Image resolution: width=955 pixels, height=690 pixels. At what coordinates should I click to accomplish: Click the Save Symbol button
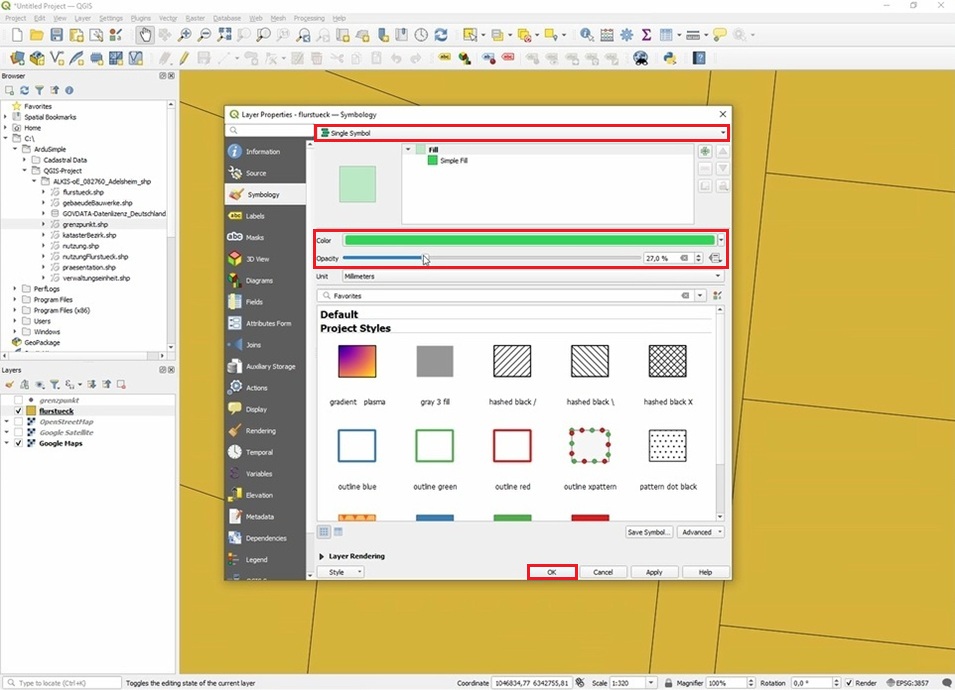tap(649, 532)
